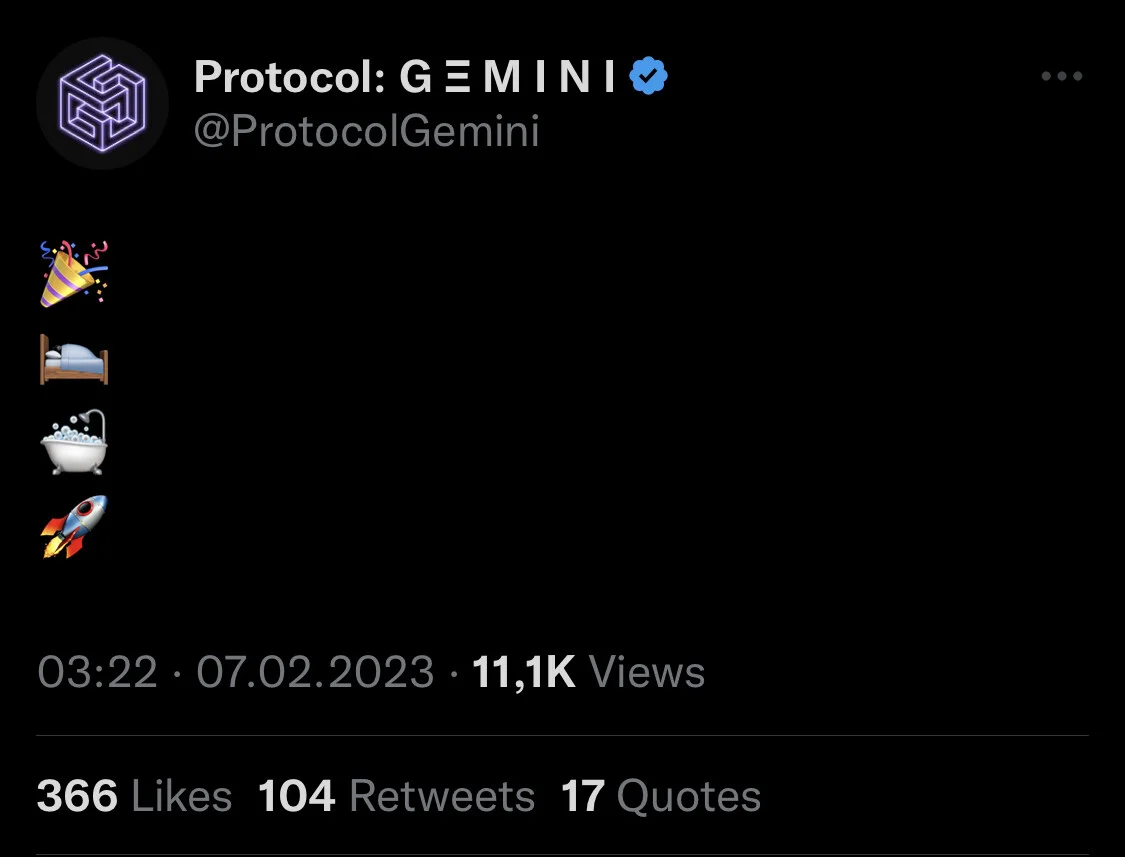Click the party popper emoji

pyautogui.click(x=74, y=273)
